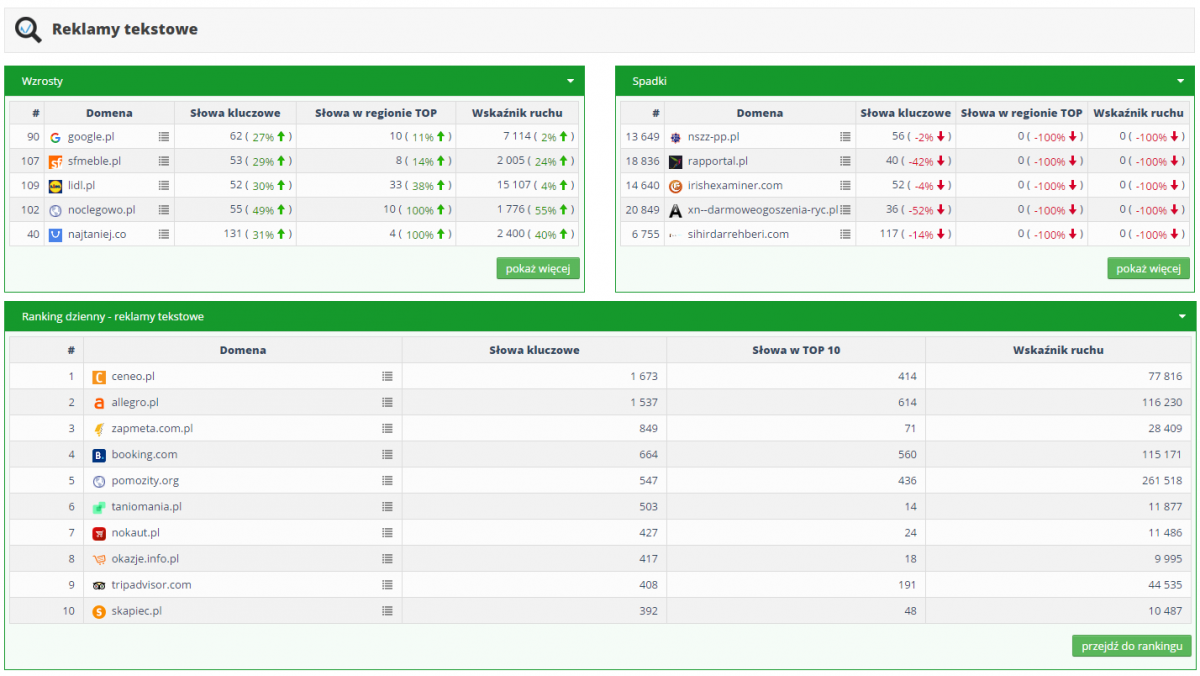Open the noclegowo.pl link in Wzrosty
This screenshot has height=676, width=1200.
[101, 210]
